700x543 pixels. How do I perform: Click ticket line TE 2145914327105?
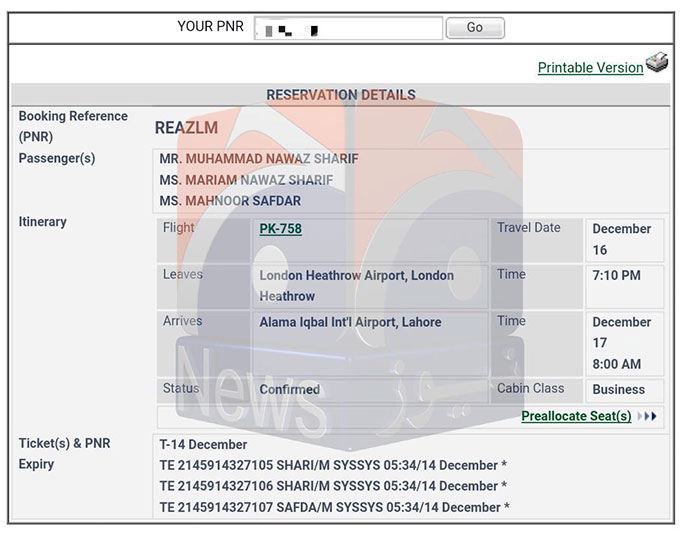point(333,465)
